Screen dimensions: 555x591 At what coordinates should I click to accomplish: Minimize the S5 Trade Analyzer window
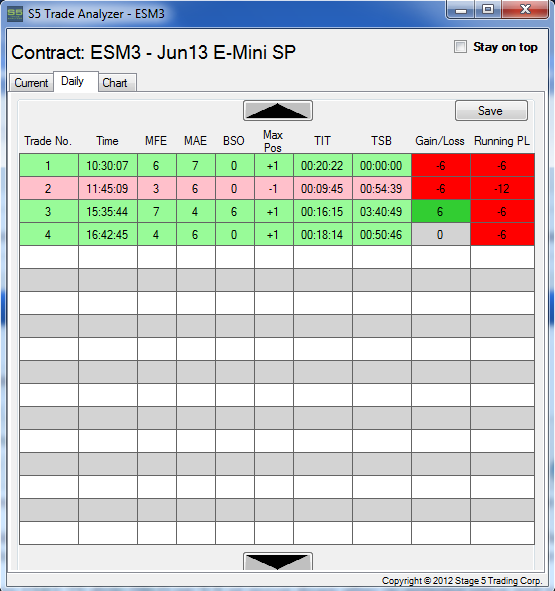[x=461, y=10]
